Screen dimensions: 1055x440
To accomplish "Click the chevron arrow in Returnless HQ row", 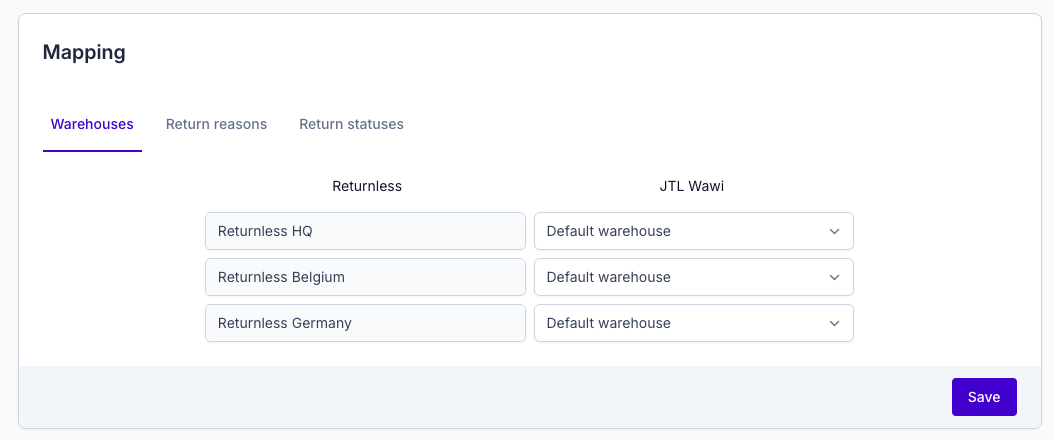I will click(x=834, y=231).
